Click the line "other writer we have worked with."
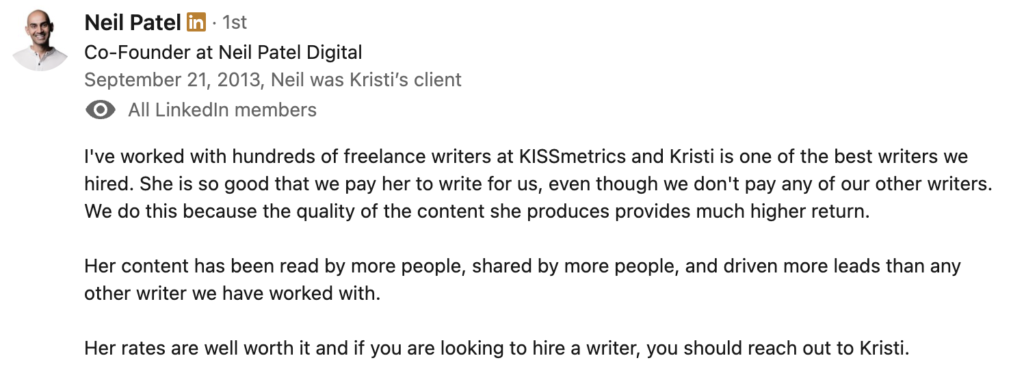1024x369 pixels. [x=232, y=294]
